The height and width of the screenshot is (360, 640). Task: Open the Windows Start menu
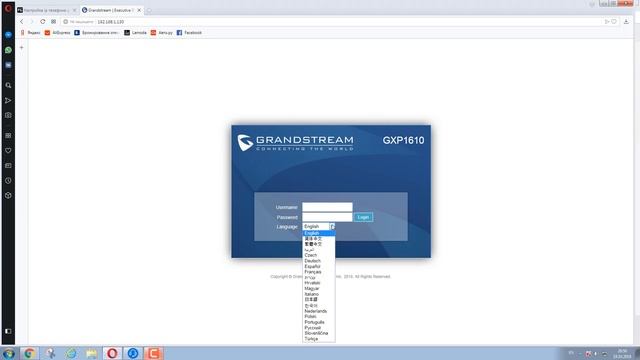click(9, 353)
